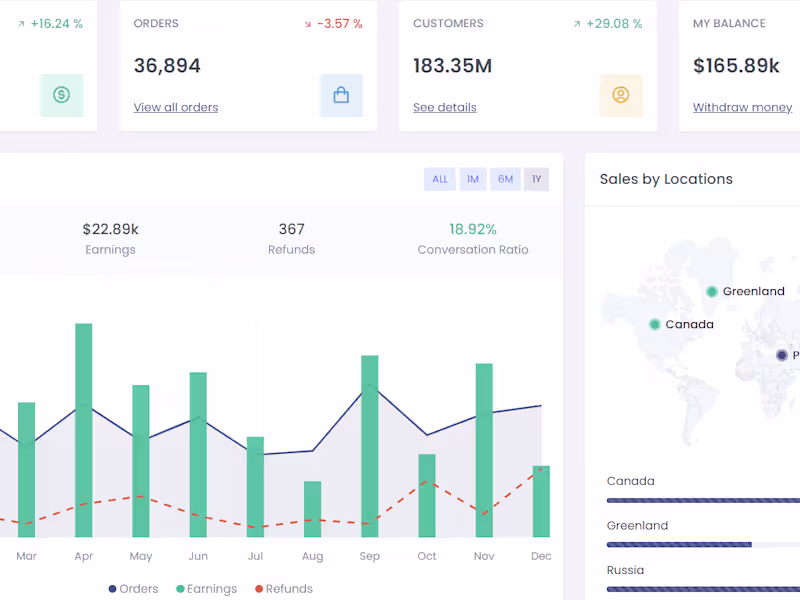Open the See details link
The image size is (800, 600).
tap(445, 108)
